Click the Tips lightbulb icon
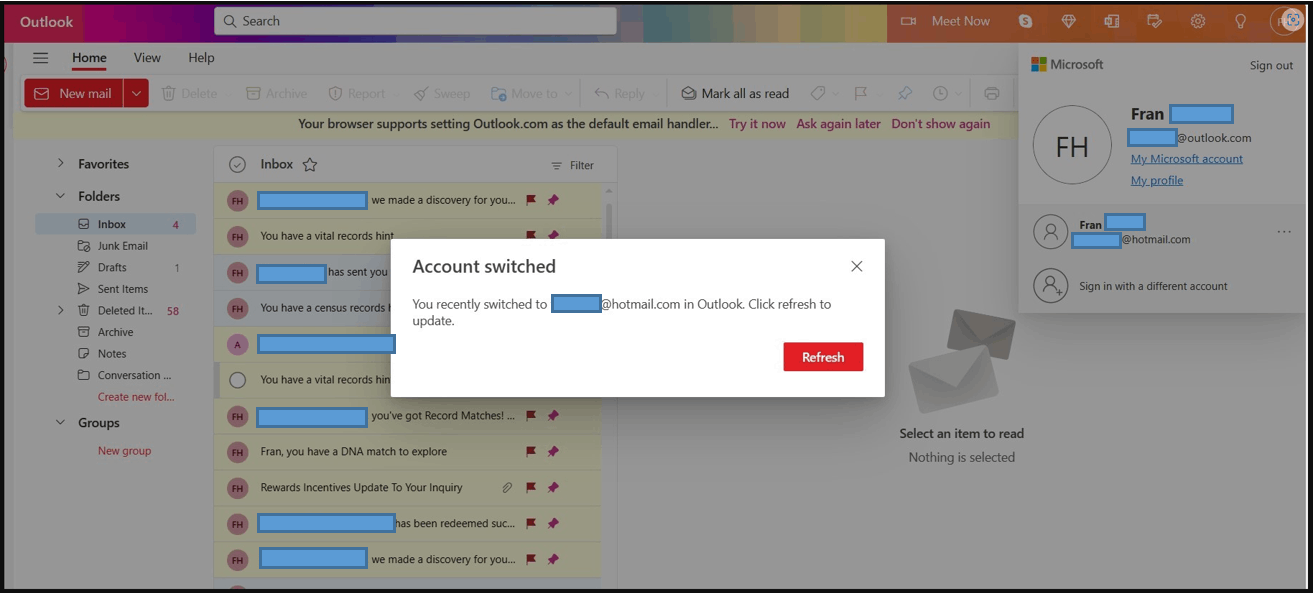The height and width of the screenshot is (593, 1313). [1240, 21]
